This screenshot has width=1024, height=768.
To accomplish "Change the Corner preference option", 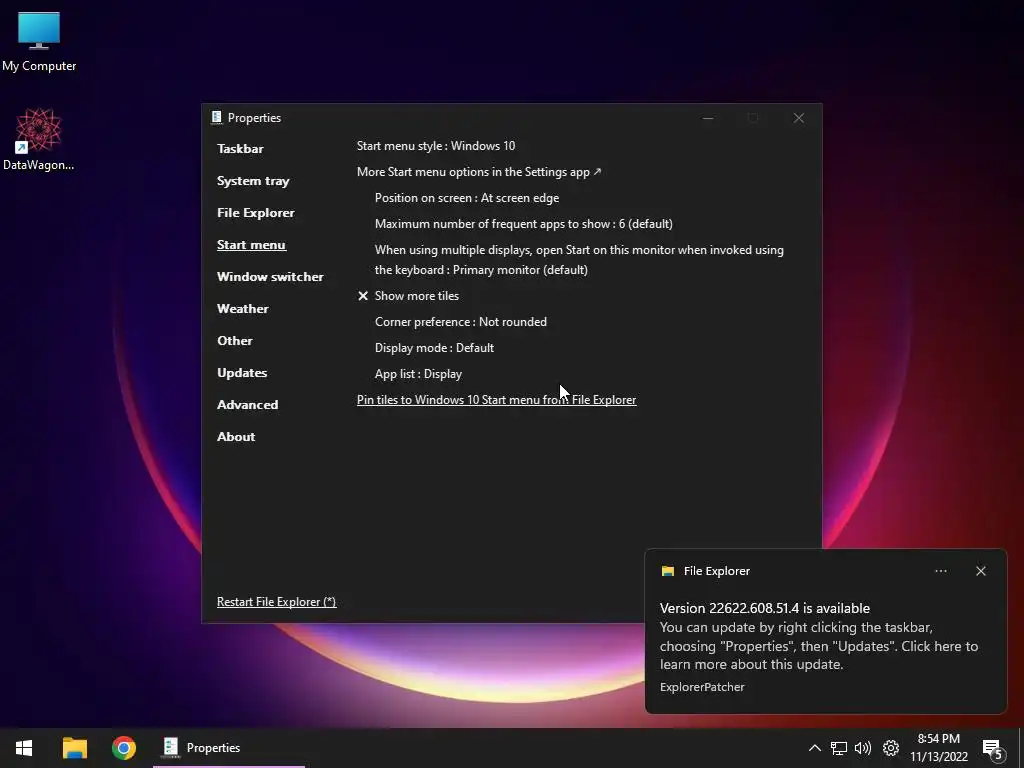I will (x=460, y=322).
